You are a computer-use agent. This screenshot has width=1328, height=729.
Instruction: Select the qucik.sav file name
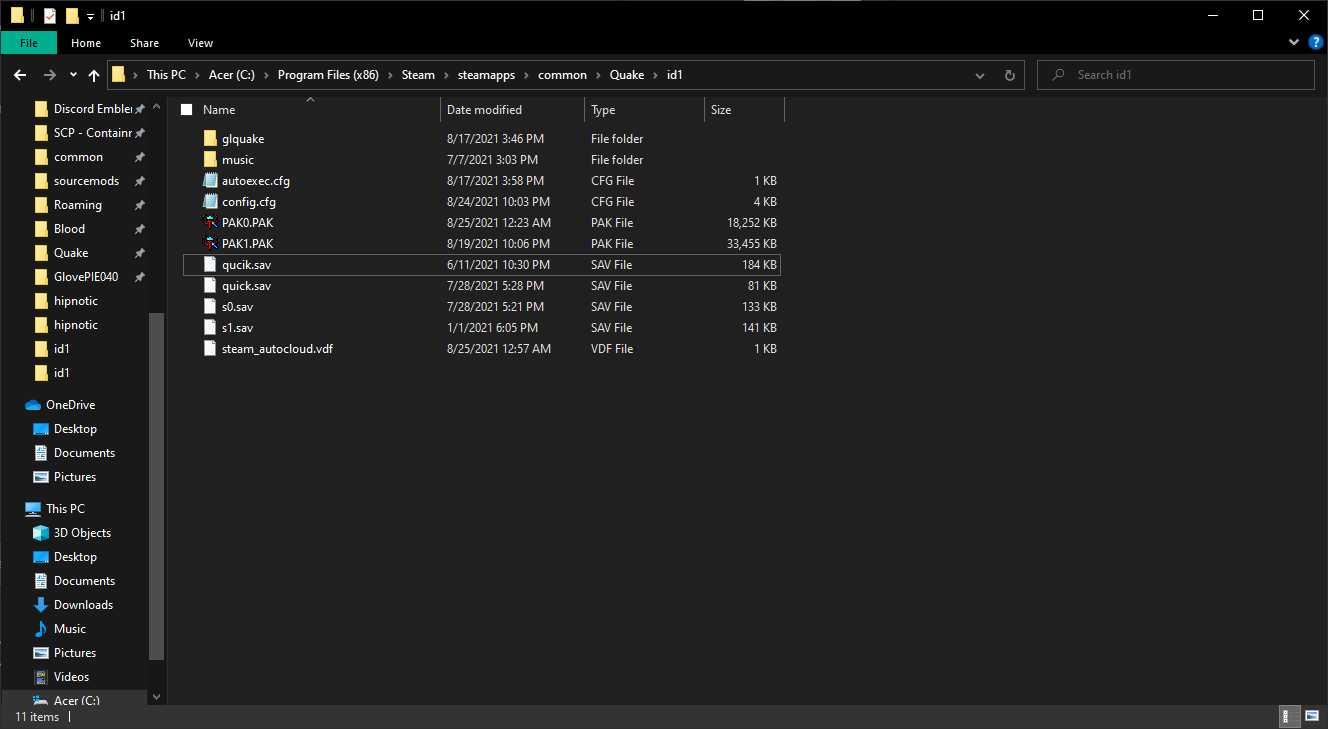pos(246,265)
